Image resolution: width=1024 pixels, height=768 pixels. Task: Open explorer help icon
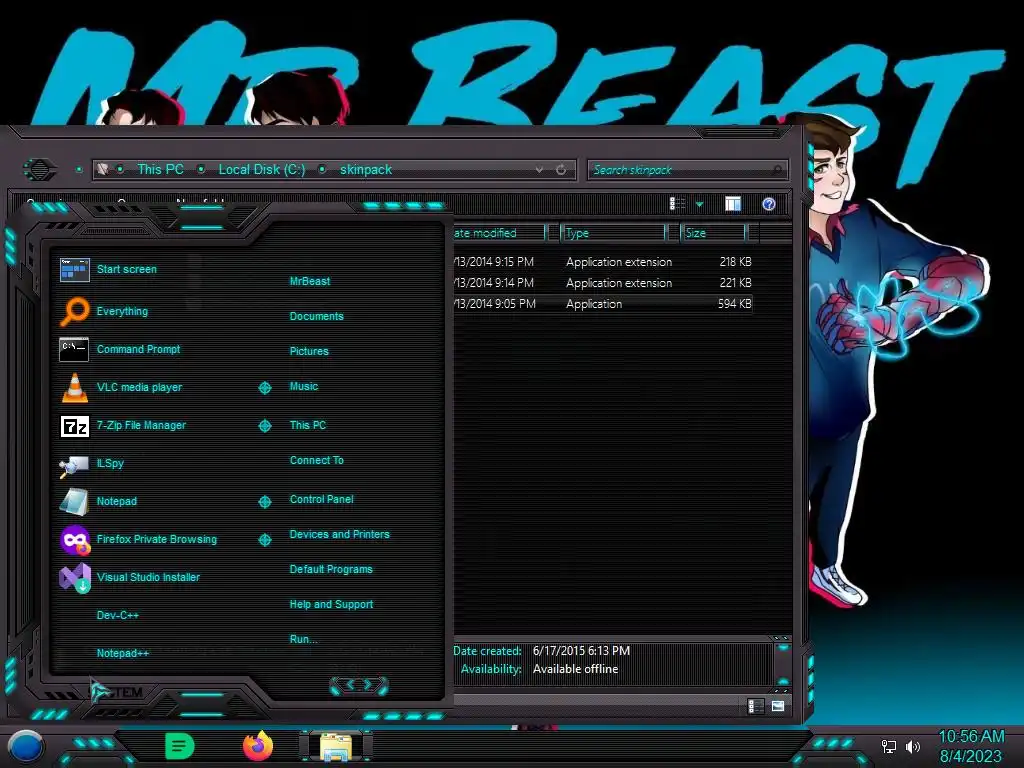click(769, 204)
